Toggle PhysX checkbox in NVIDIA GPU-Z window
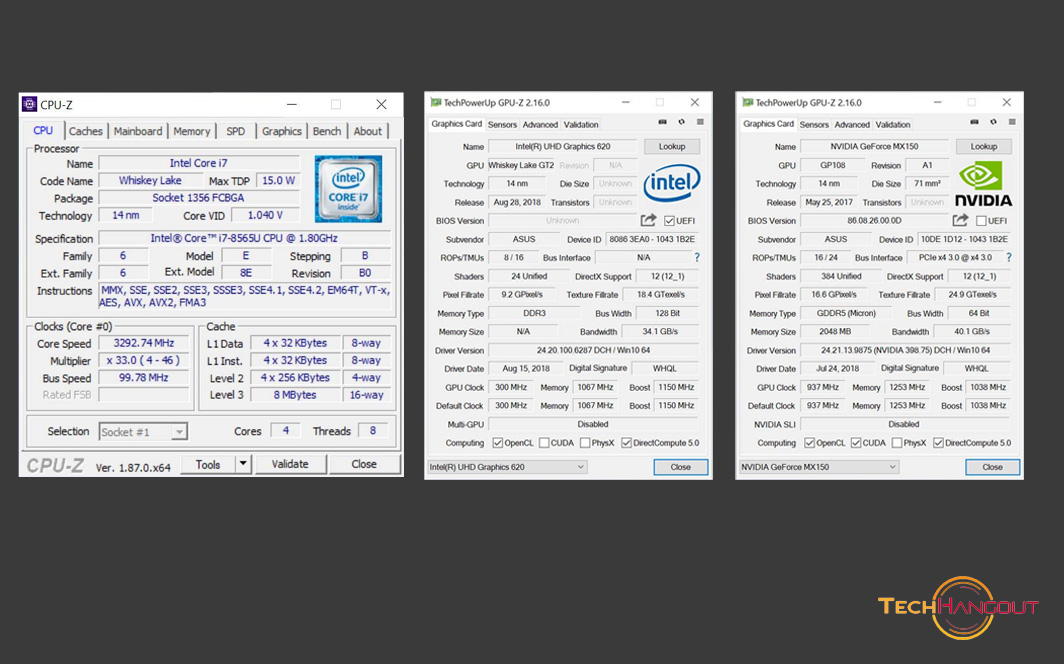1064x664 pixels. (897, 443)
